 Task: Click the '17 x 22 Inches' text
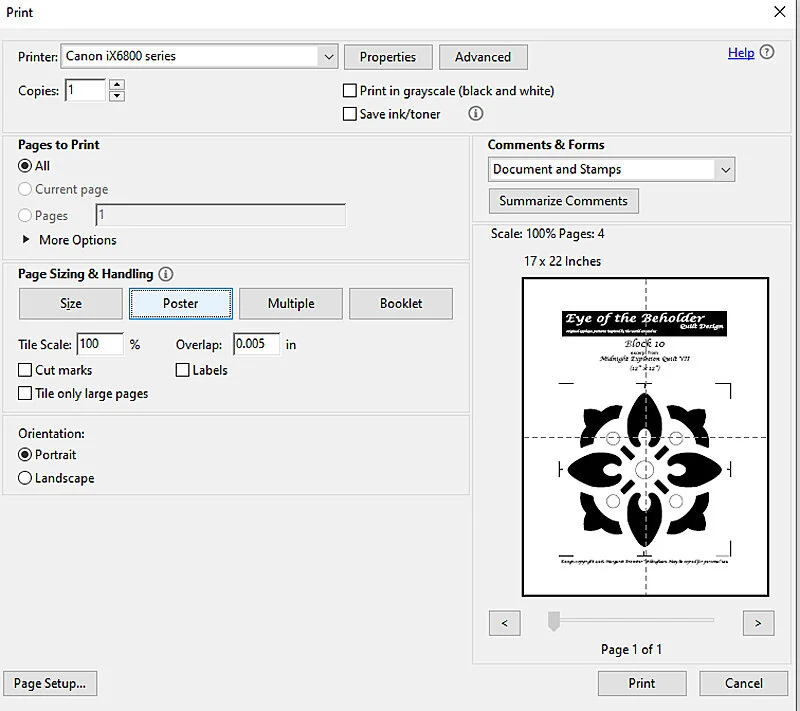(562, 261)
